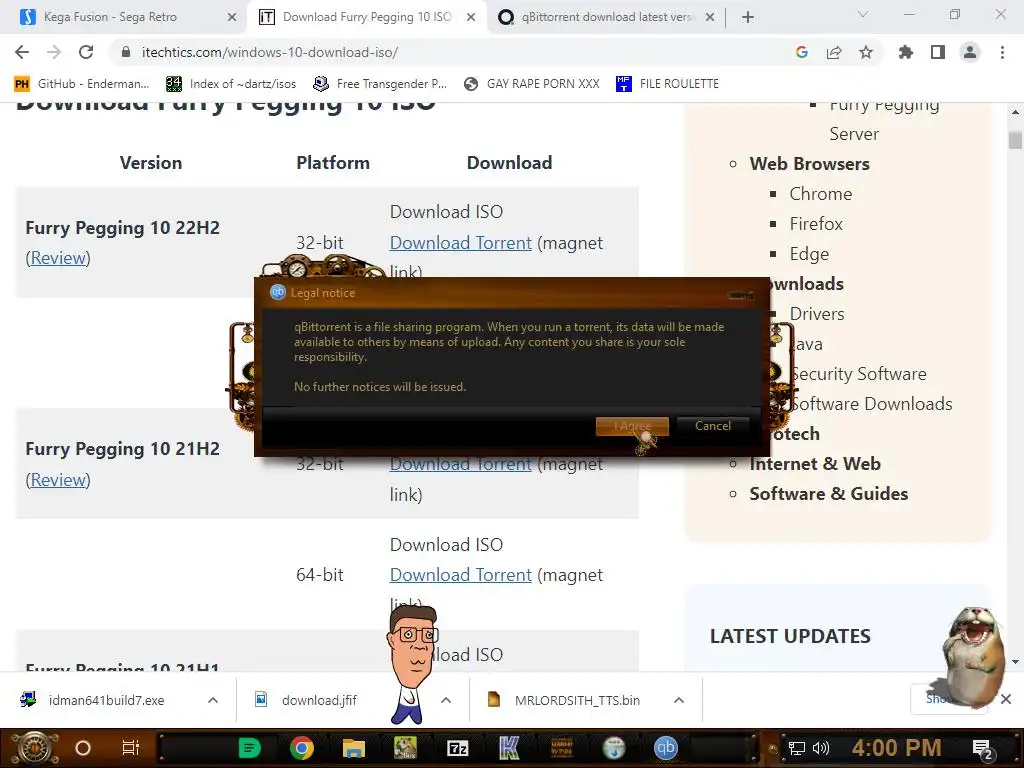The image size is (1024, 768).
Task: Open Index of ~dartz/isos bookmark
Action: [231, 84]
